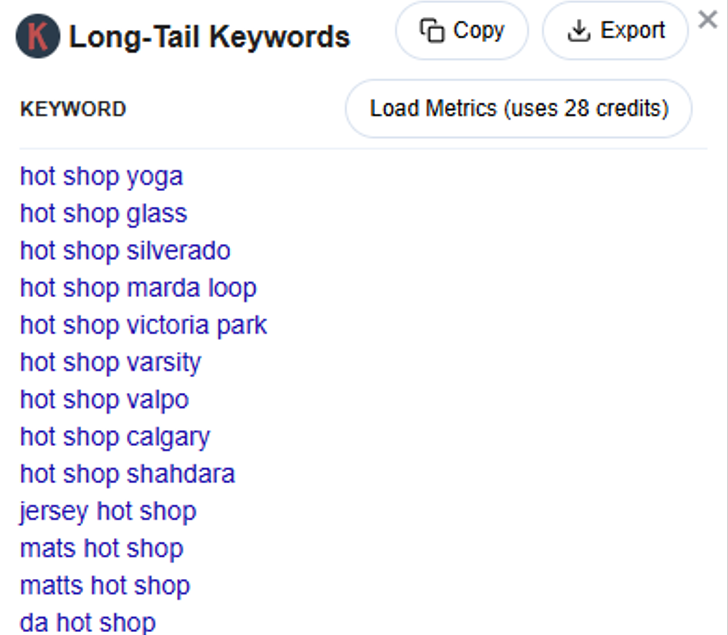
Task: Open 'hot shop victoria park' keyword
Action: pyautogui.click(x=143, y=325)
